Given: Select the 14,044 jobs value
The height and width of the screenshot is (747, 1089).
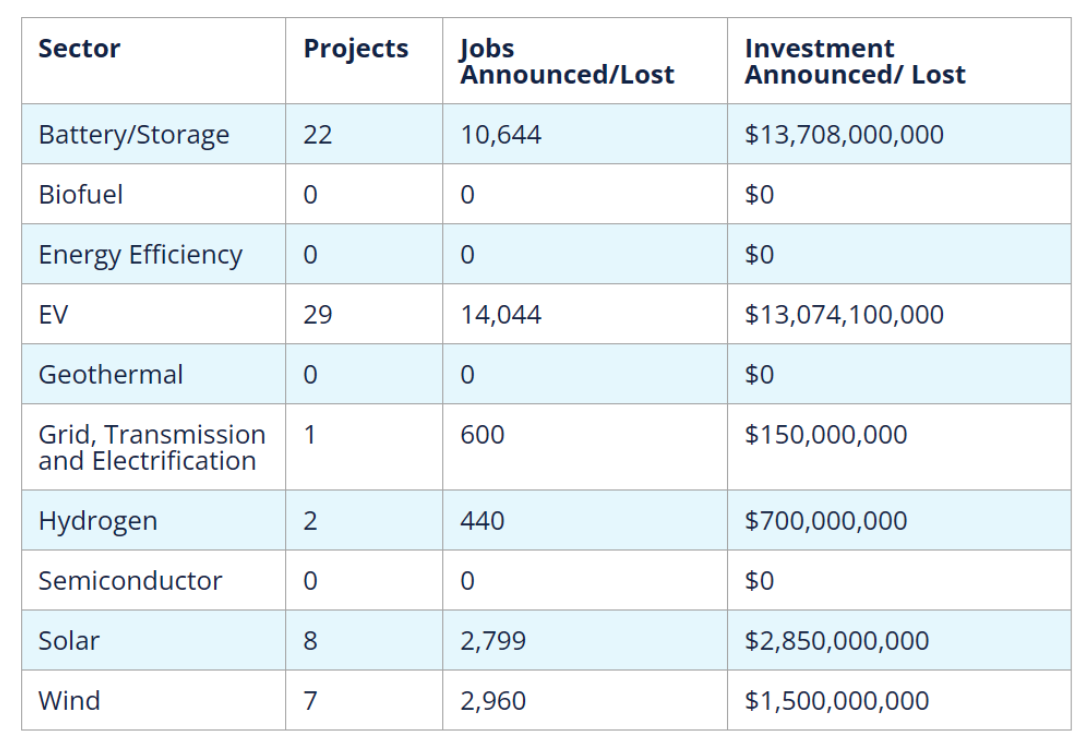Looking at the screenshot, I should (x=500, y=315).
